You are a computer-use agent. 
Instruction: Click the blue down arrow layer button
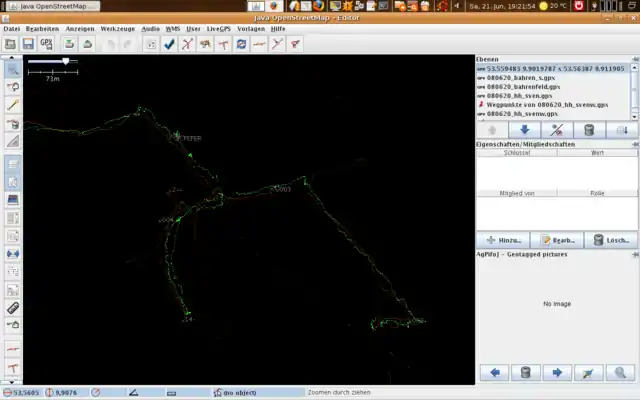524,130
